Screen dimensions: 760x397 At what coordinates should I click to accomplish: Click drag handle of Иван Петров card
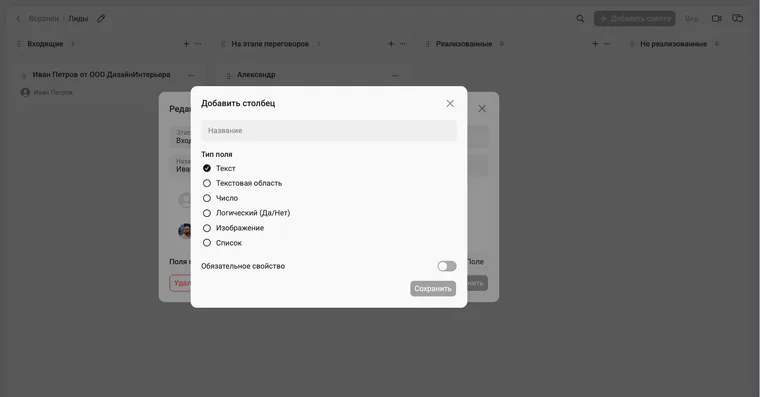24,76
